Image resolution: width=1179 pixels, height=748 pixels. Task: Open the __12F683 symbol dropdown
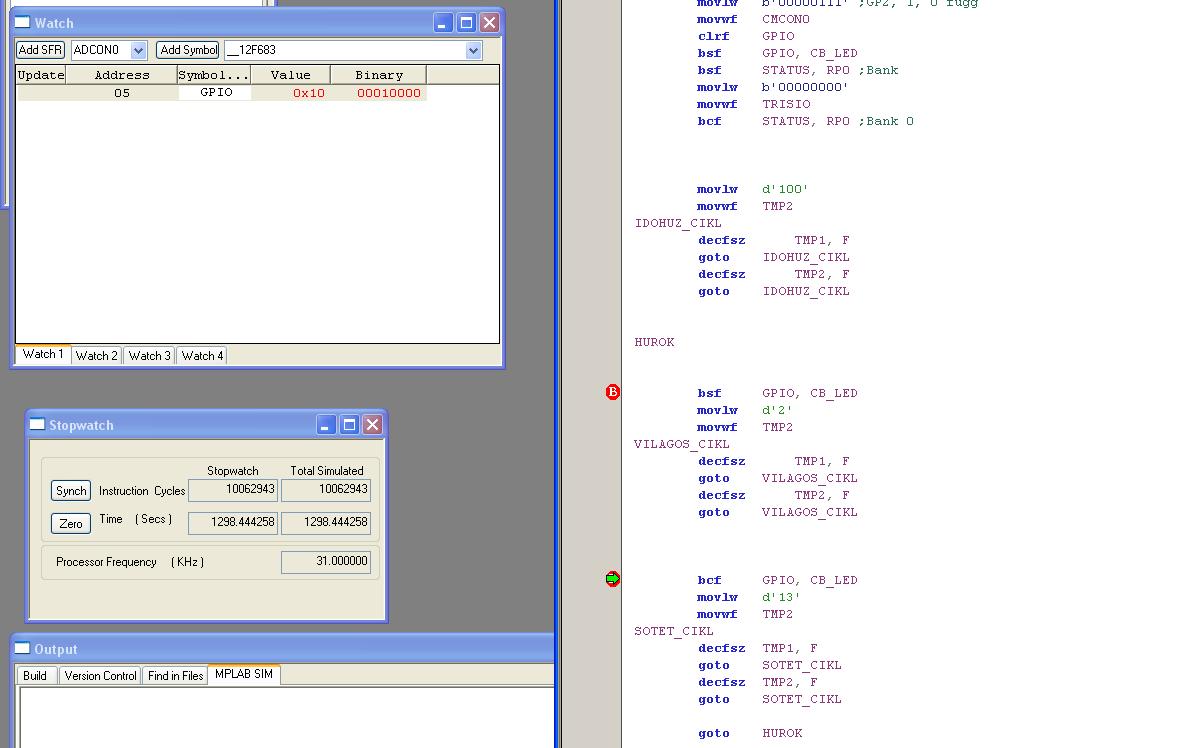click(x=473, y=50)
